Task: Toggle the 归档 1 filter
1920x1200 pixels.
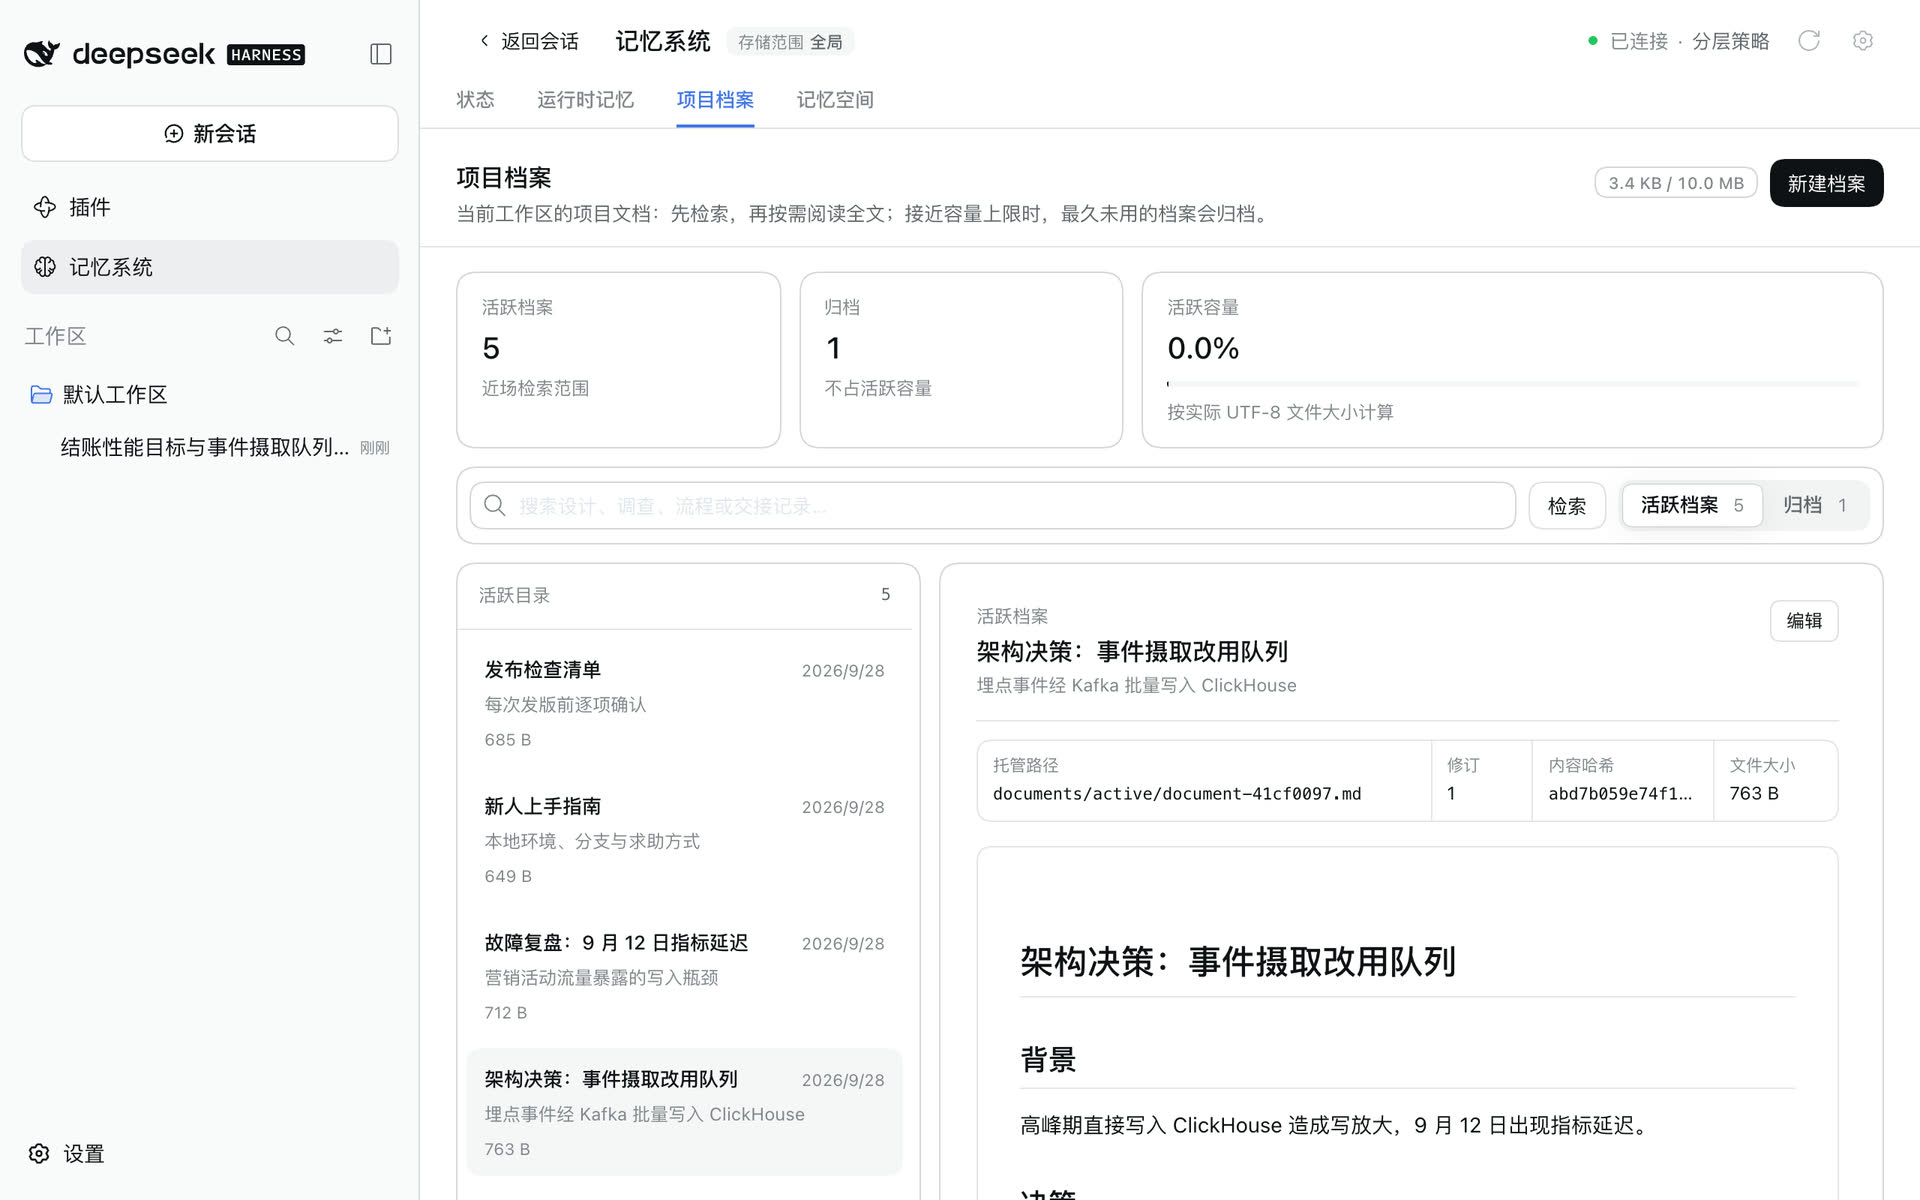Action: pos(1814,506)
